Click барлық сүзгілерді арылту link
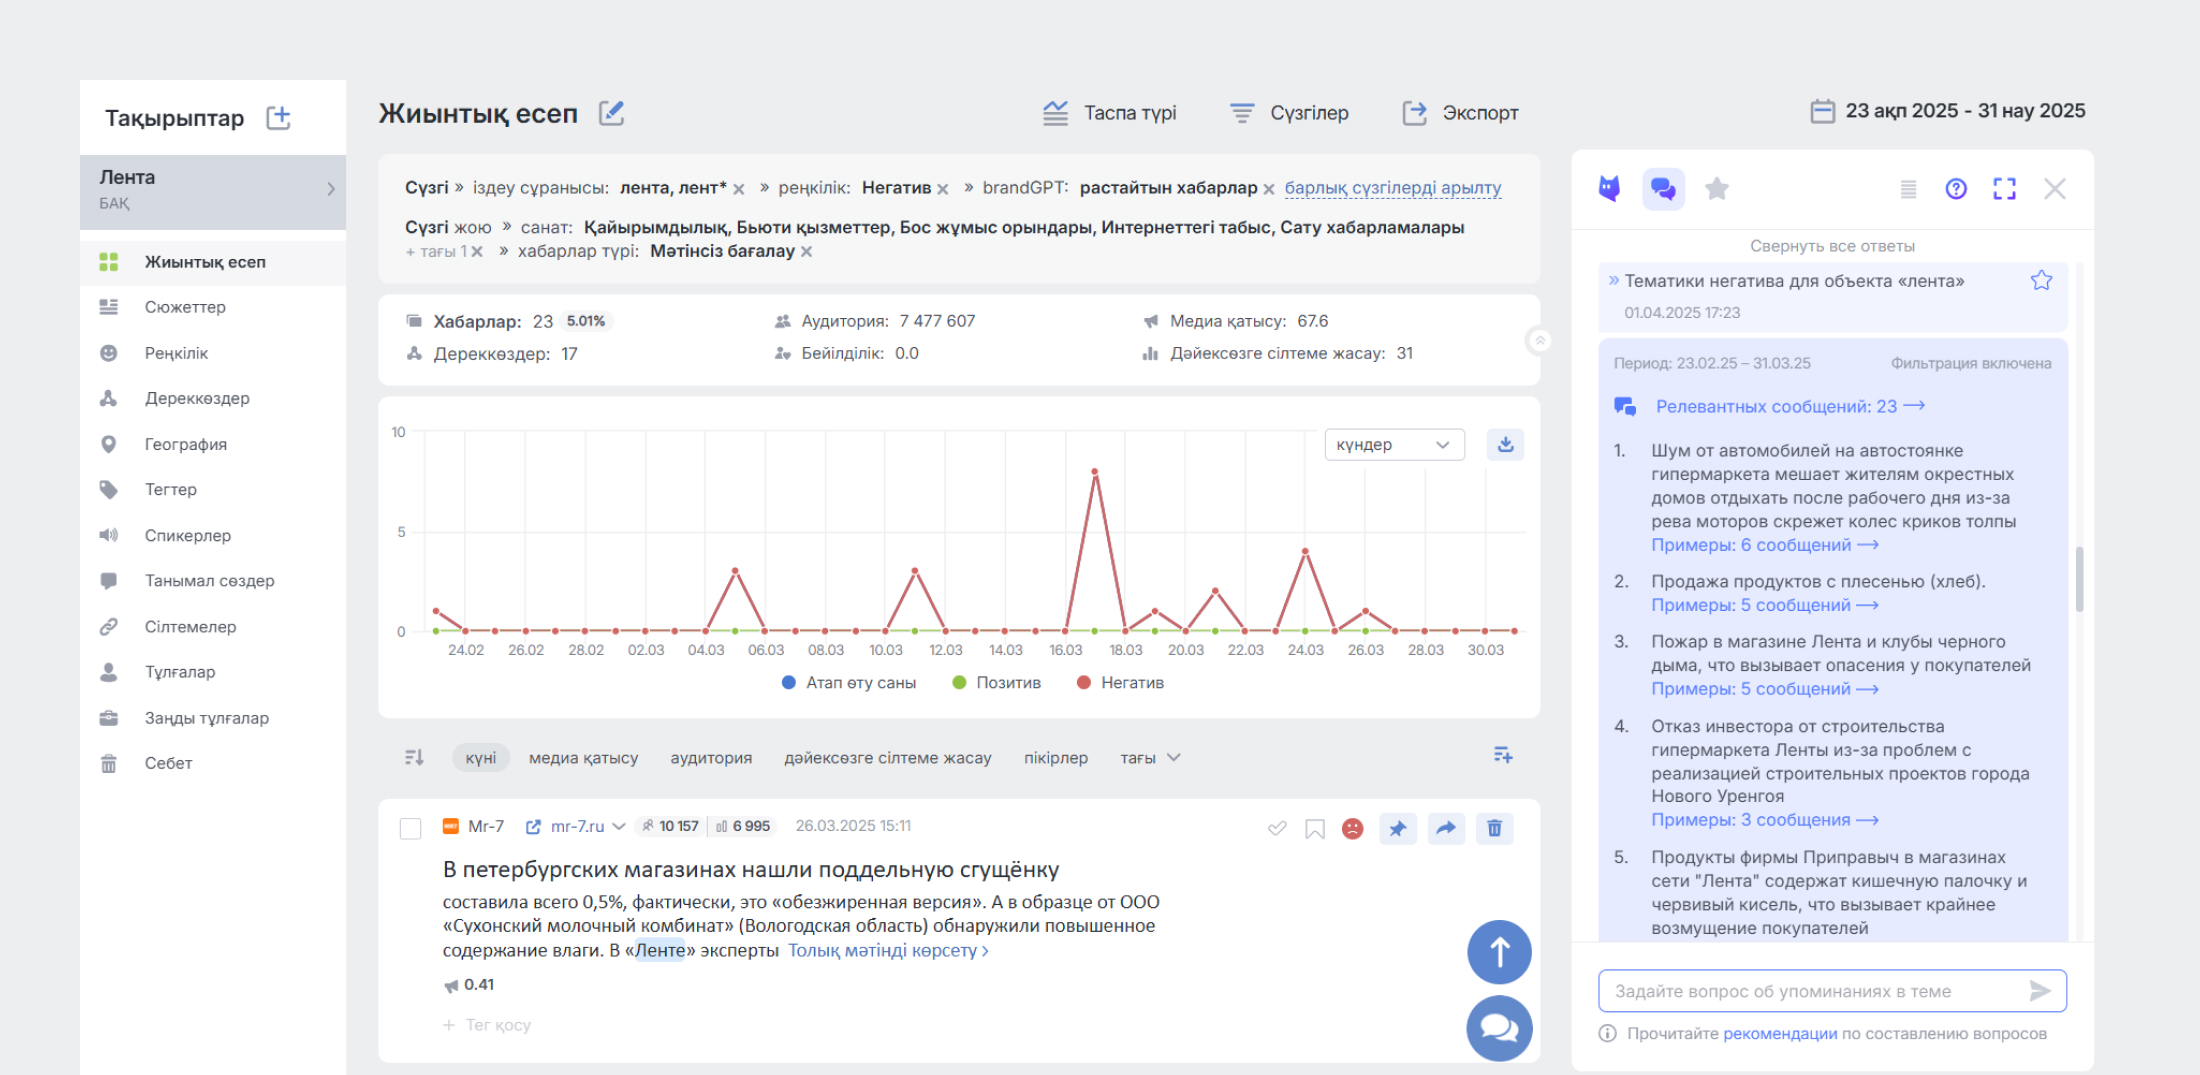Image resolution: width=2200 pixels, height=1075 pixels. 1393,188
